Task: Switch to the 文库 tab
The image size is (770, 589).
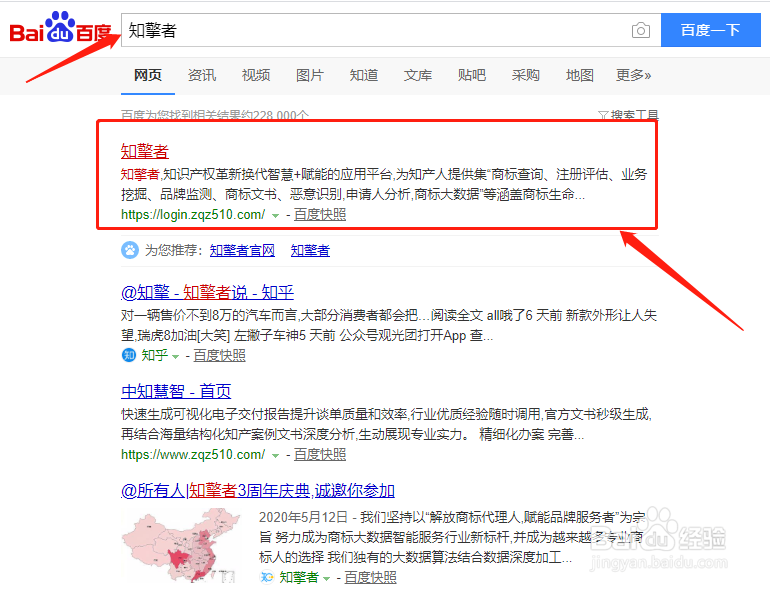Action: coord(418,75)
